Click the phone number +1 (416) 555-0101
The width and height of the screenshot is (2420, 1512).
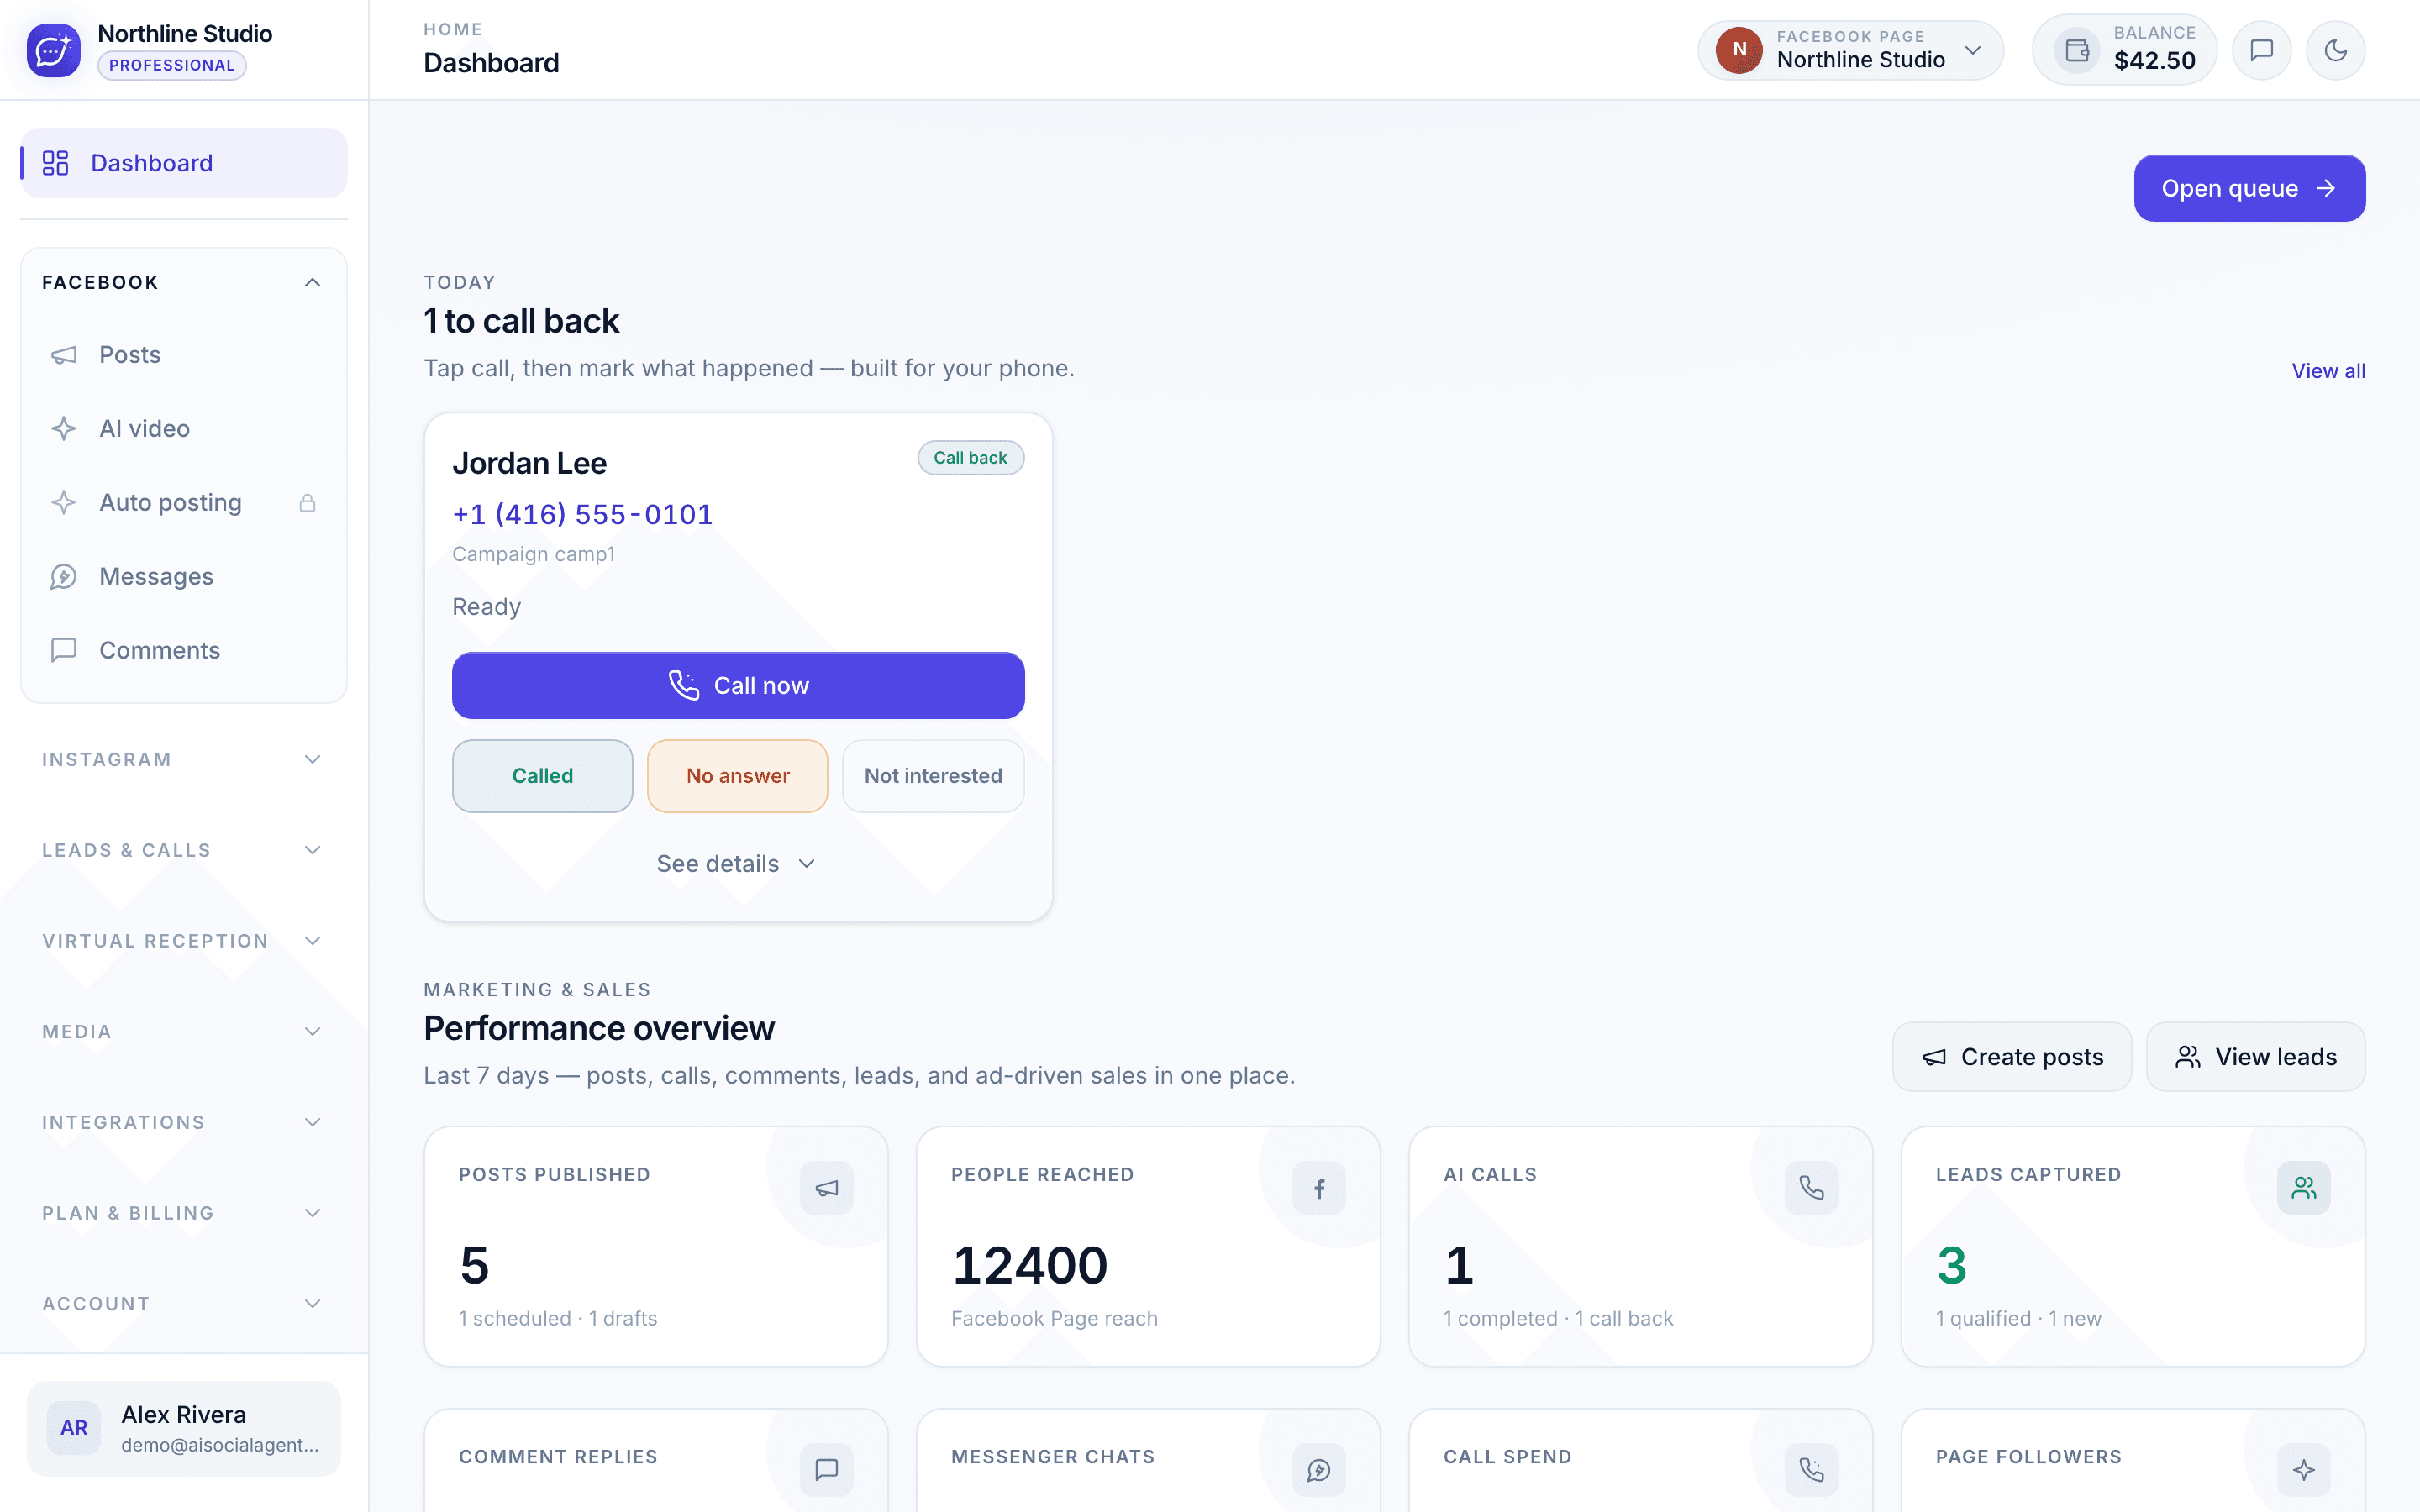pyautogui.click(x=582, y=514)
